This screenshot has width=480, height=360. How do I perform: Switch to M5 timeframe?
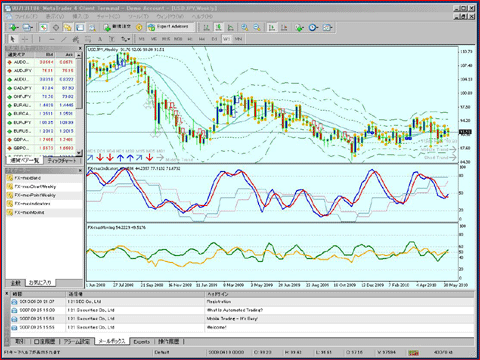(x=154, y=39)
